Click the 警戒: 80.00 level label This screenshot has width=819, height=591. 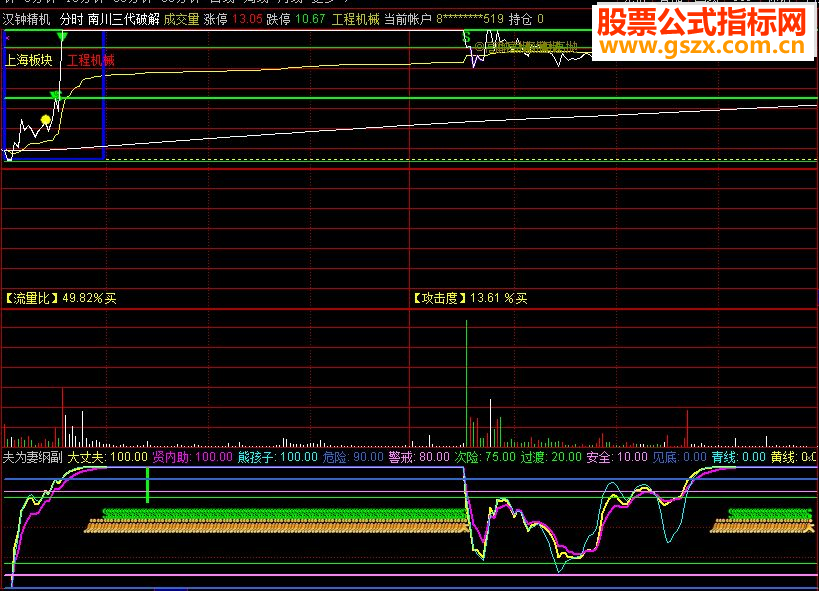coord(419,457)
